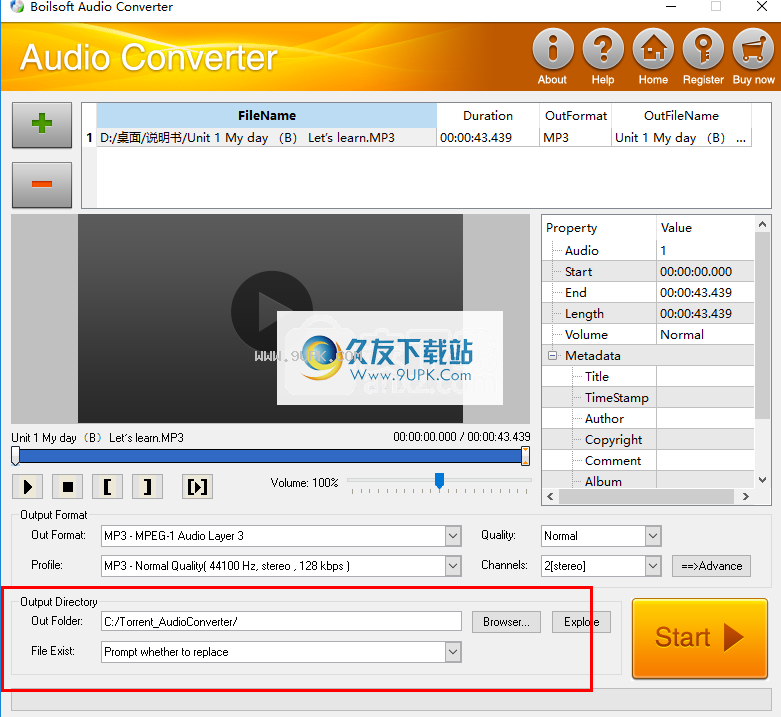Select the Title metadata row
Viewport: 781px width, 717px height.
coord(648,376)
